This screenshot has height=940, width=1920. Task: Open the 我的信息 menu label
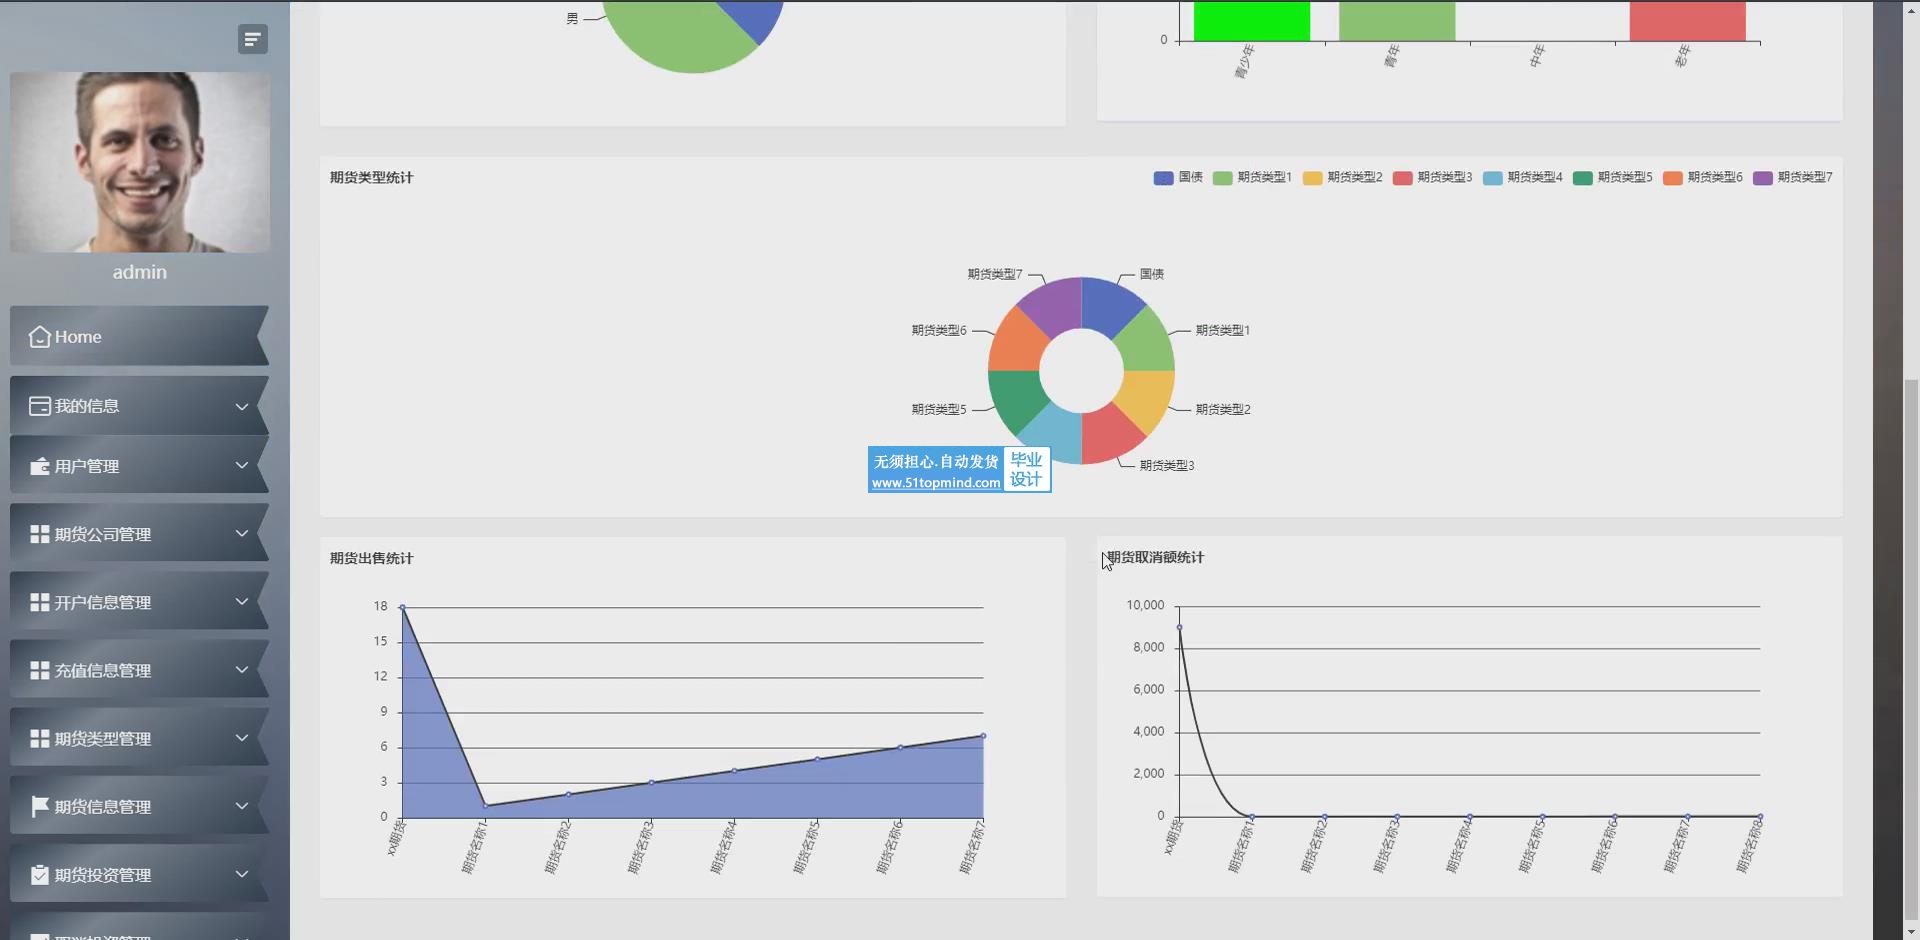click(x=87, y=406)
